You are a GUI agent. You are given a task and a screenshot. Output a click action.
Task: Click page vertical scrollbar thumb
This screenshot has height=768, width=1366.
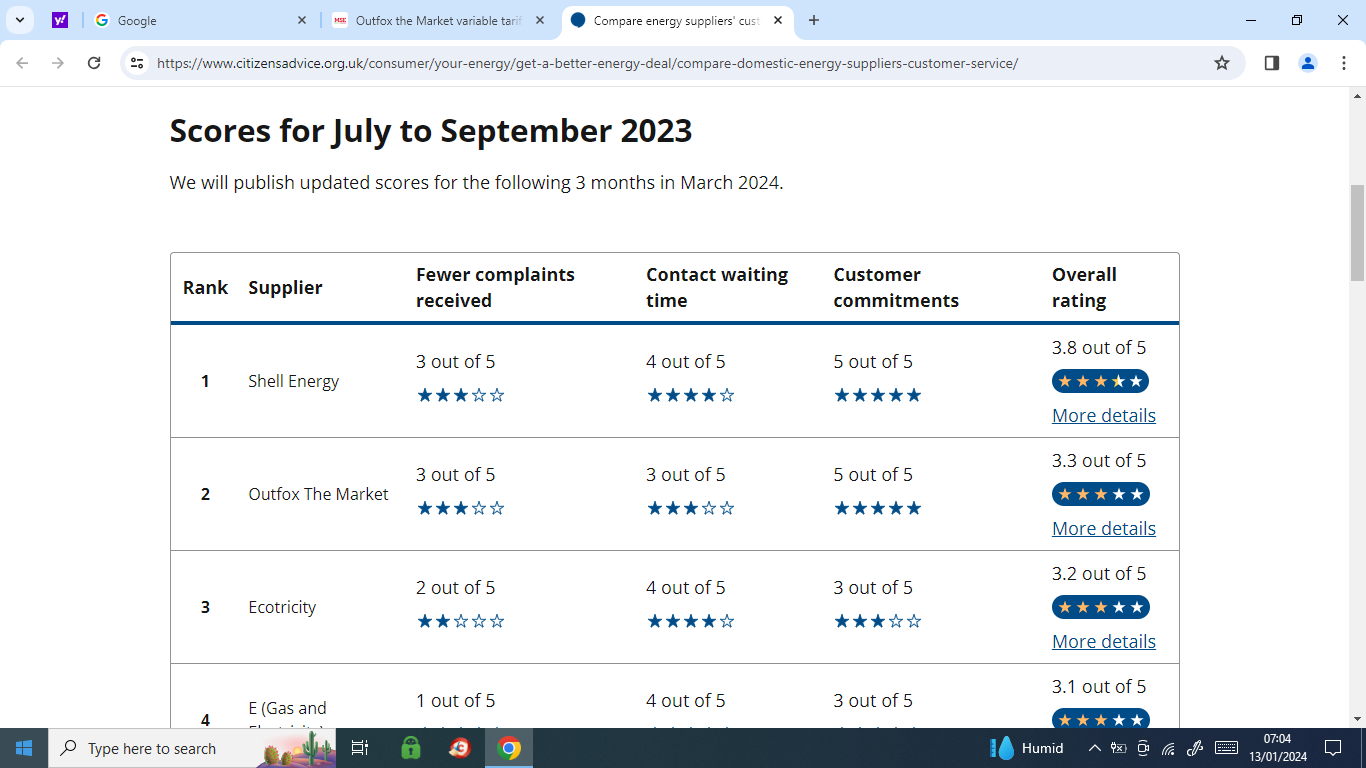coord(1357,232)
